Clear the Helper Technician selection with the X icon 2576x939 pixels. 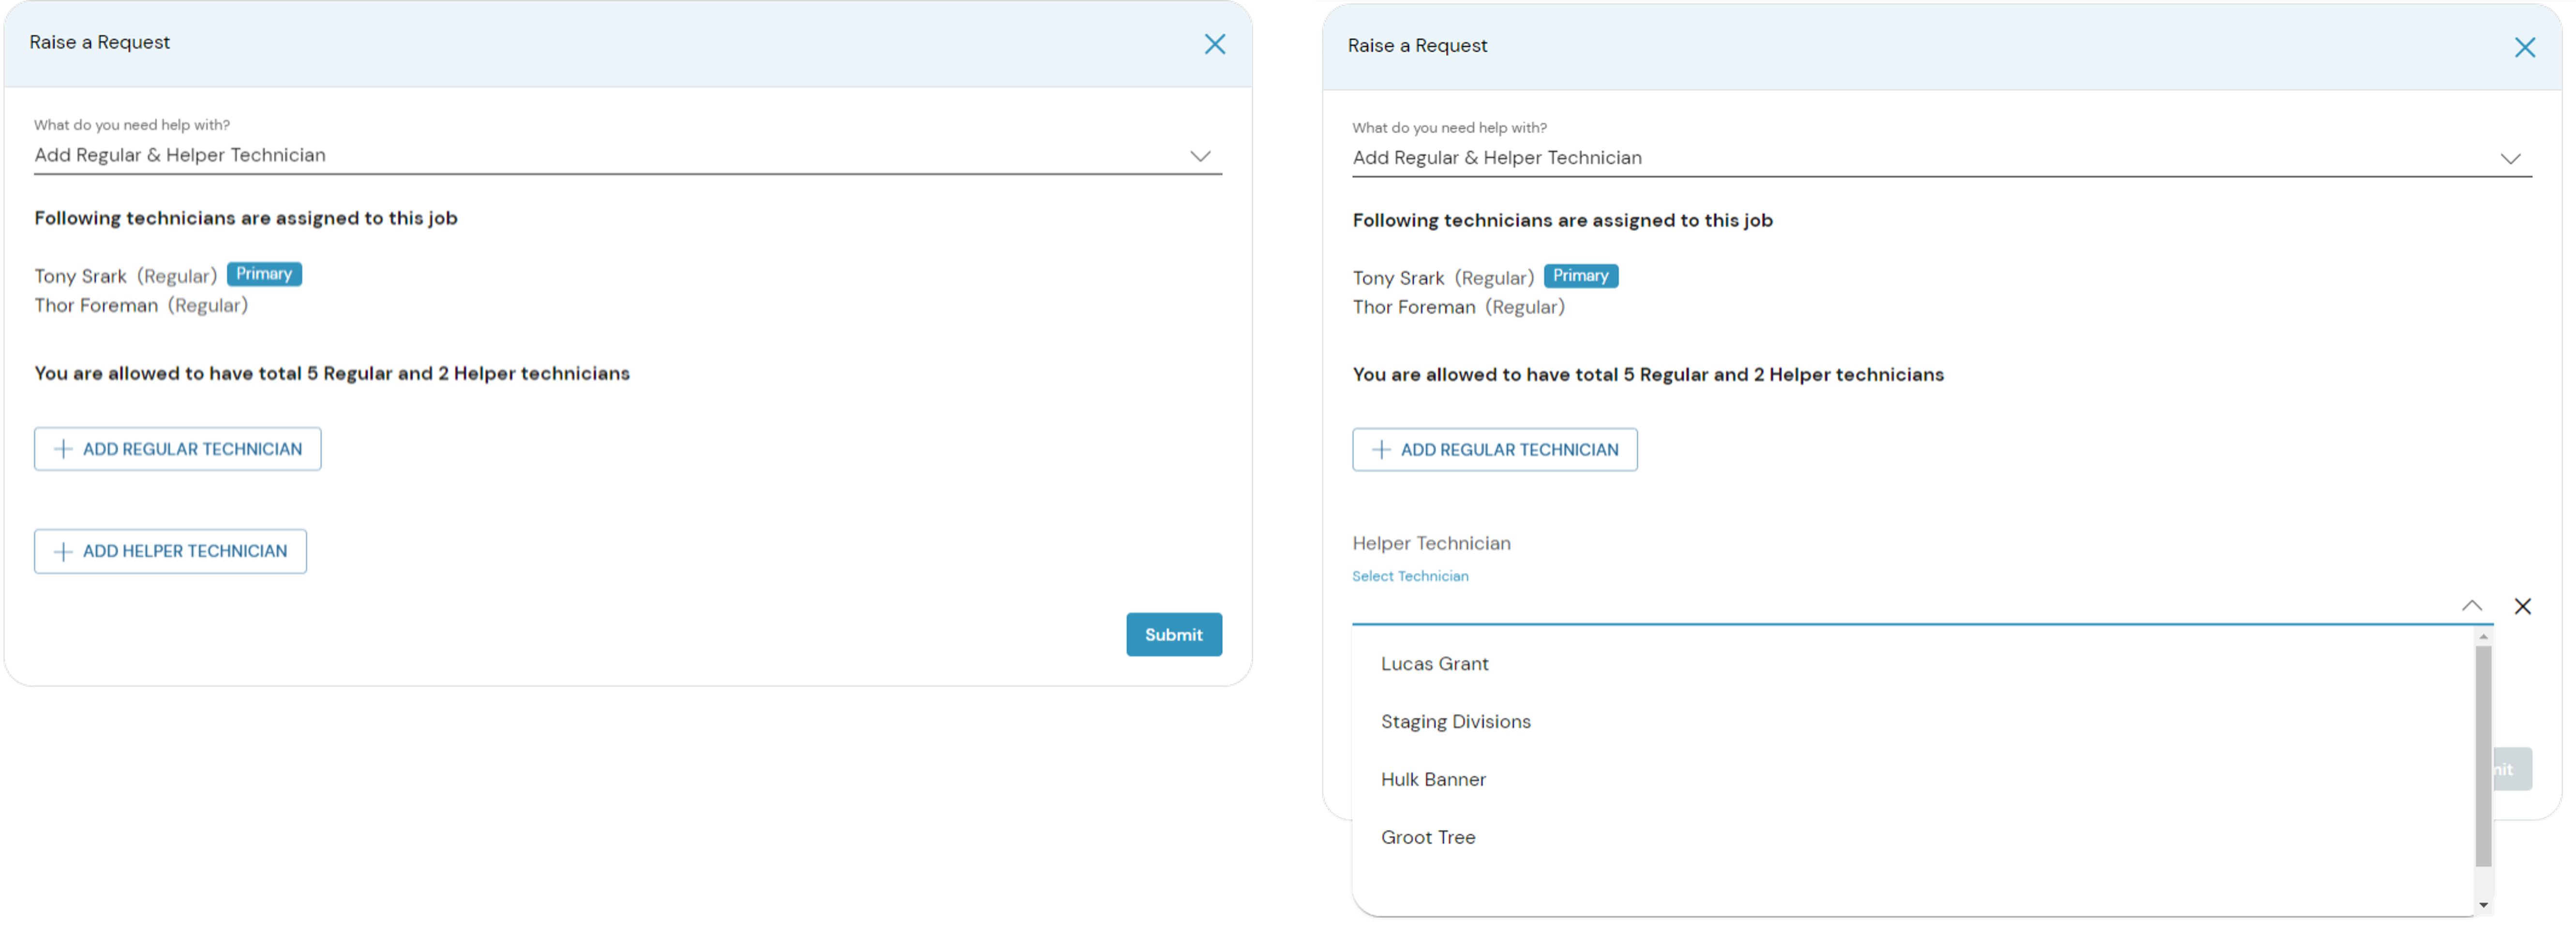2523,606
